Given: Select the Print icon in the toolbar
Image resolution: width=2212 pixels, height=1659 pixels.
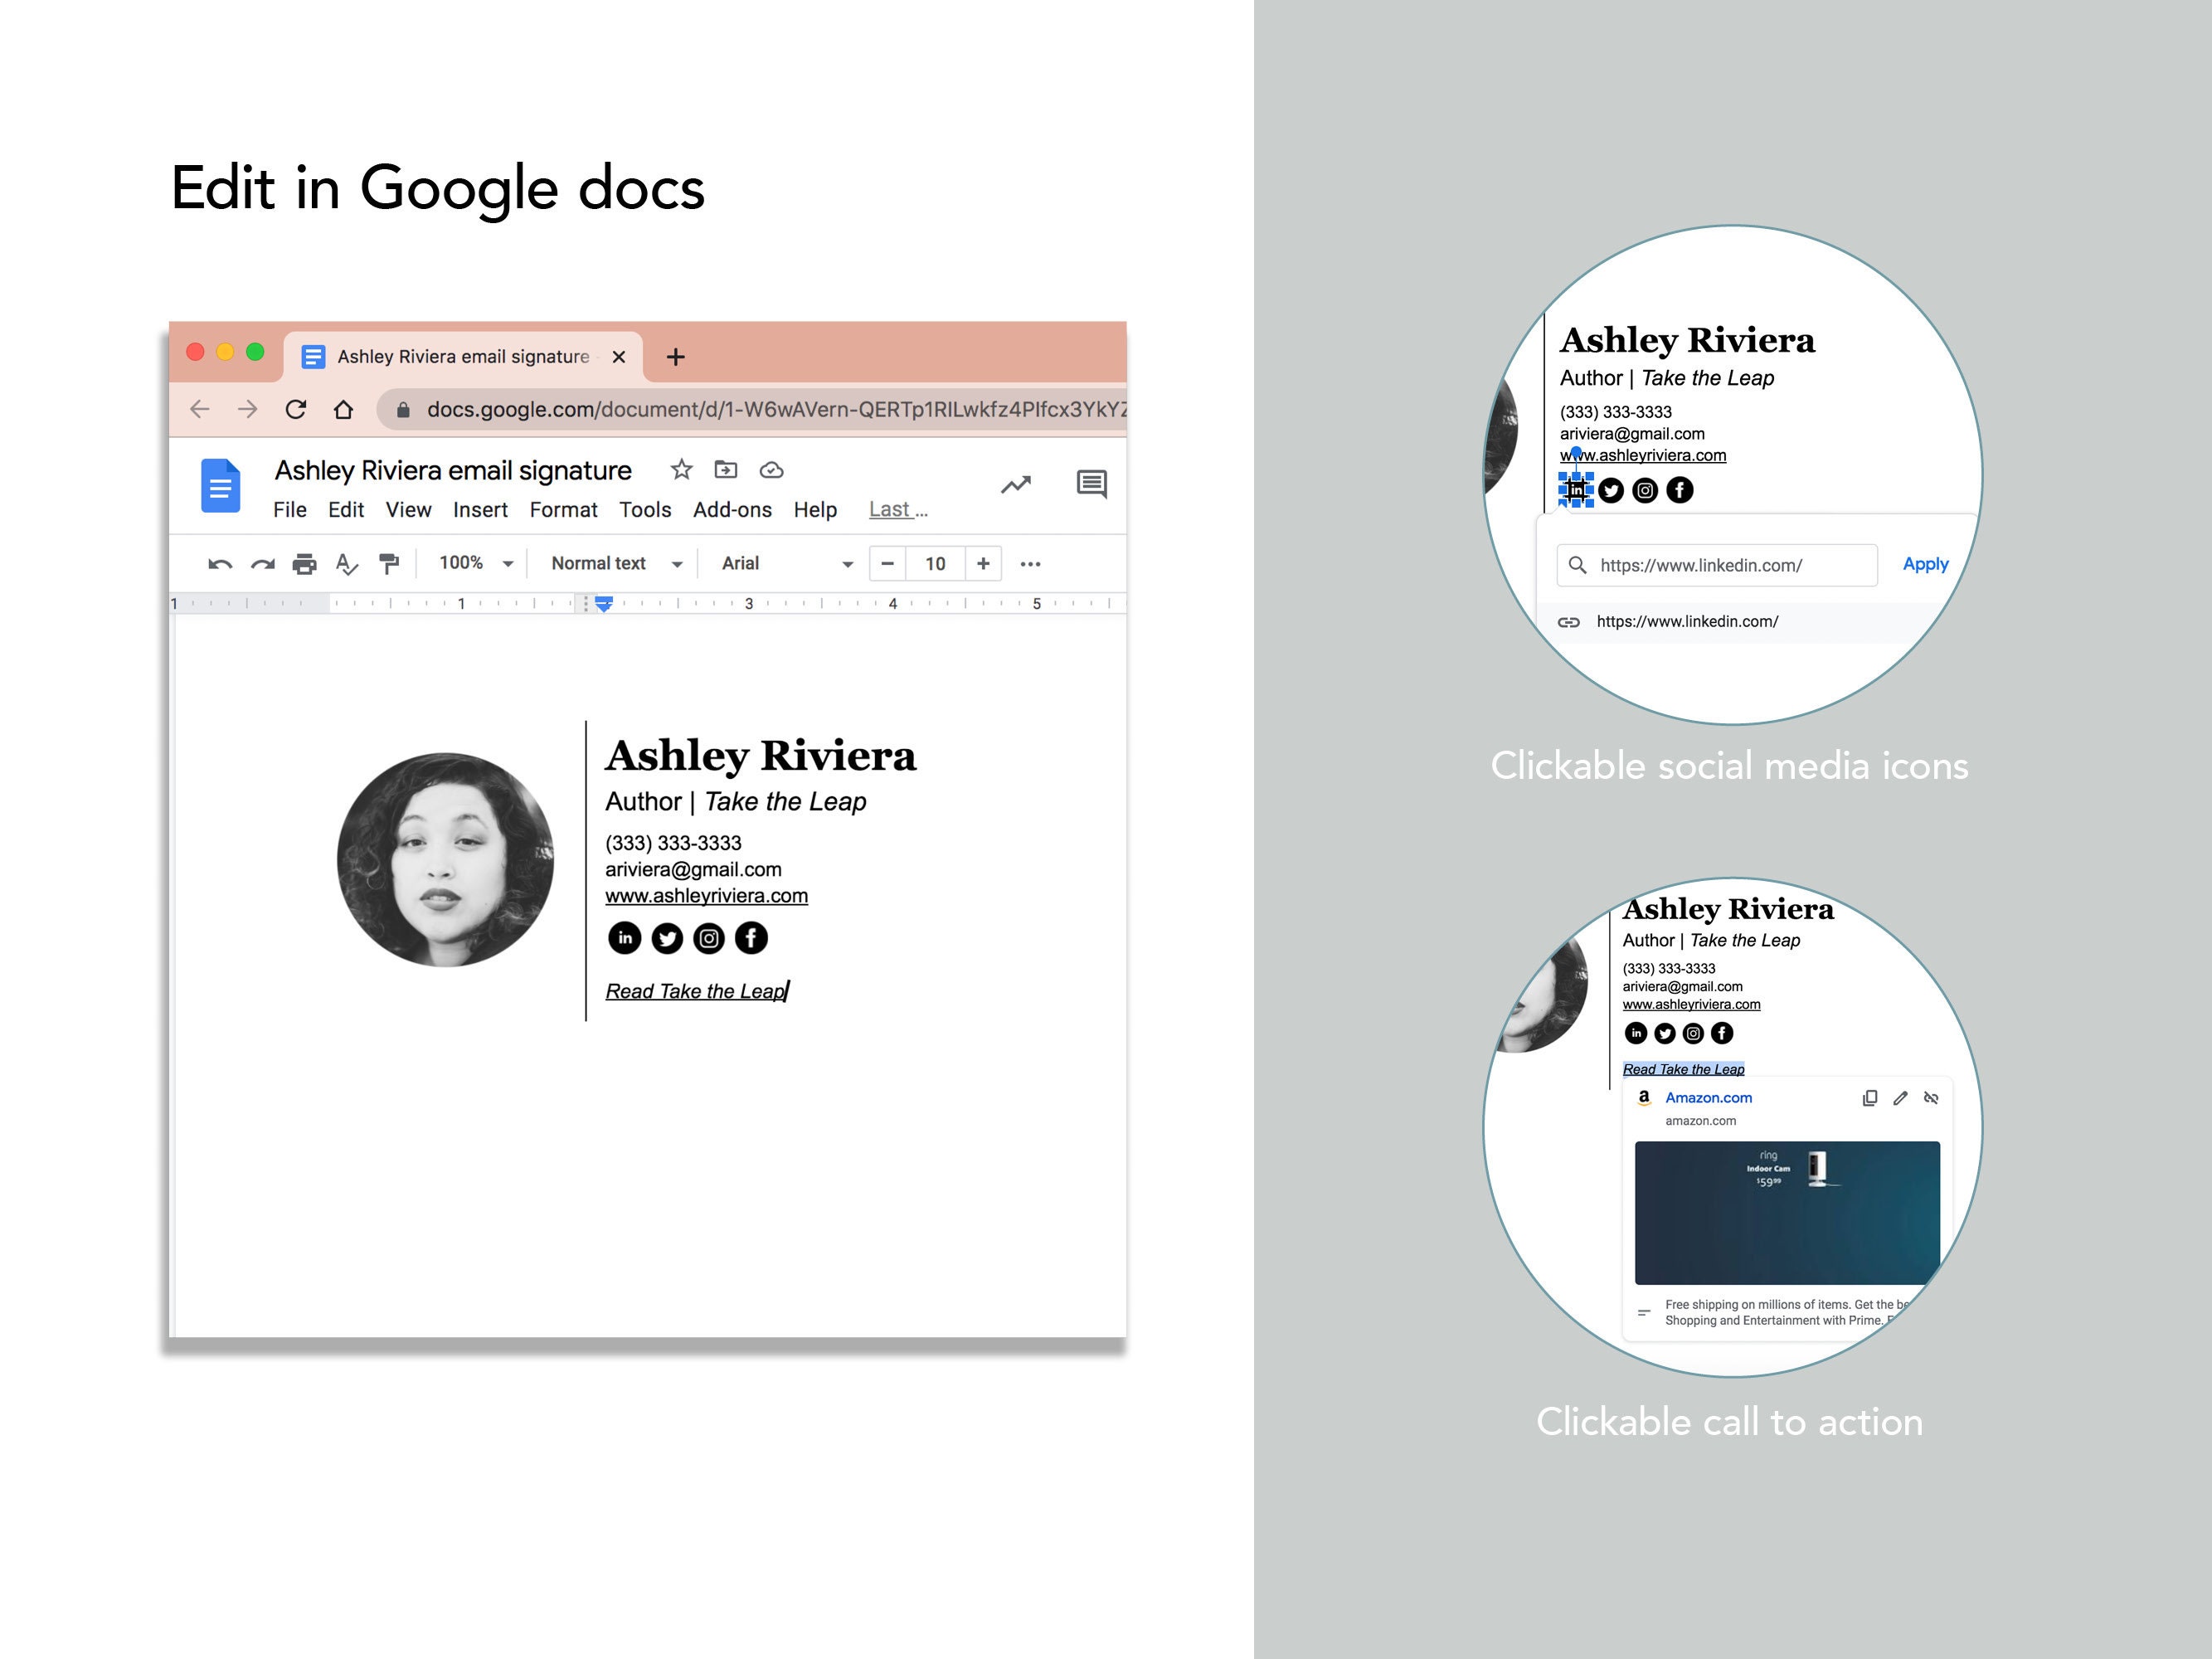Looking at the screenshot, I should pyautogui.click(x=305, y=563).
